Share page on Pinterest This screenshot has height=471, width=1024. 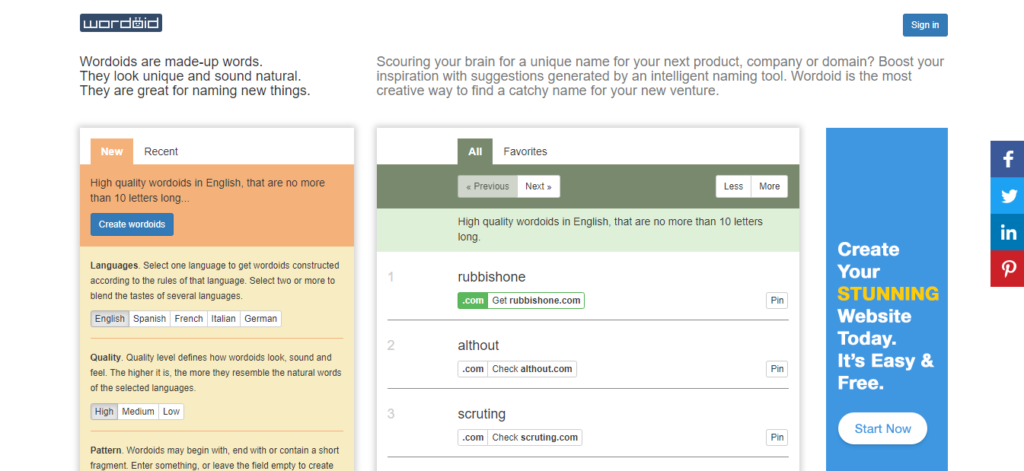pyautogui.click(x=1007, y=268)
